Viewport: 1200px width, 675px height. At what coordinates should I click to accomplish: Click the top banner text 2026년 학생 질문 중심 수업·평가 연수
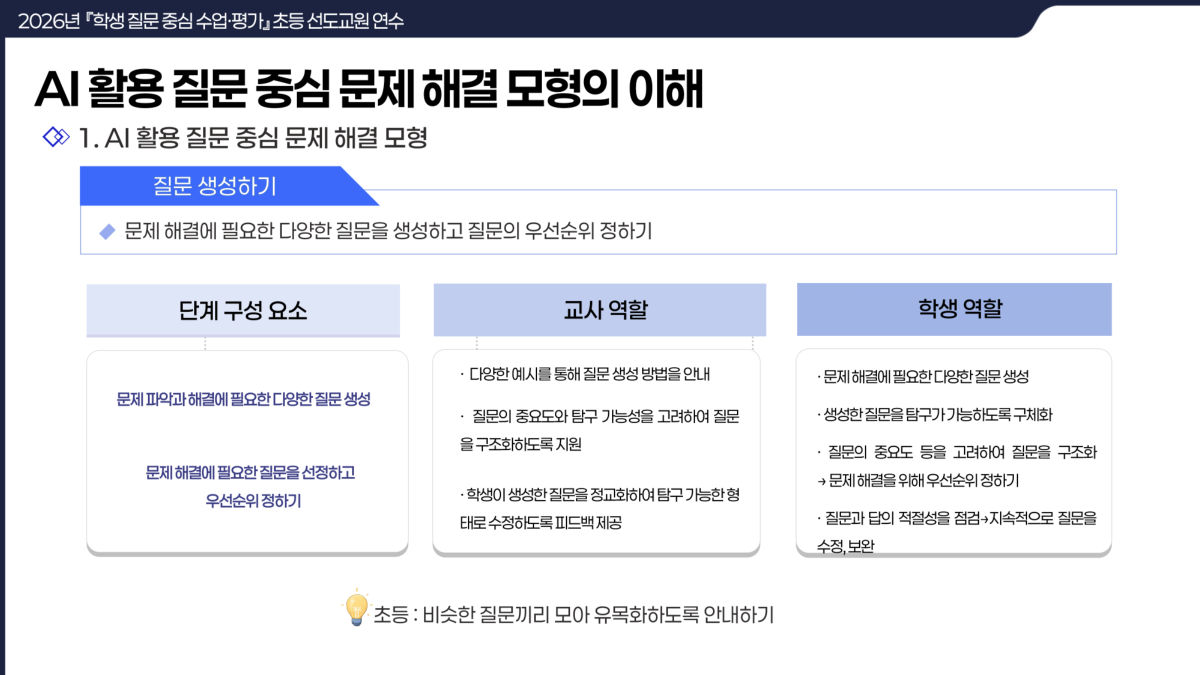point(211,19)
